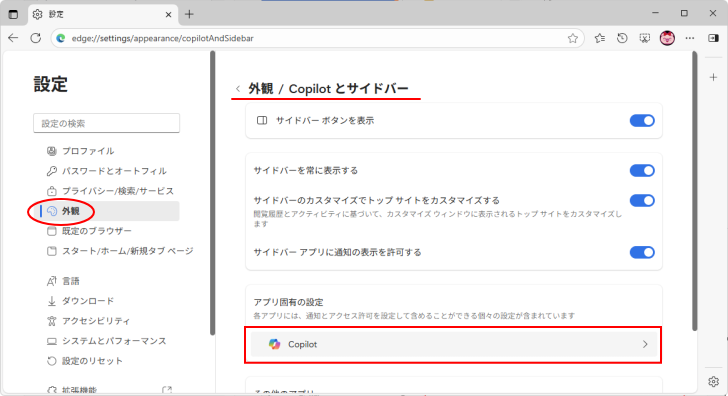Click 外観 breadcrumb link in heading

[260, 88]
